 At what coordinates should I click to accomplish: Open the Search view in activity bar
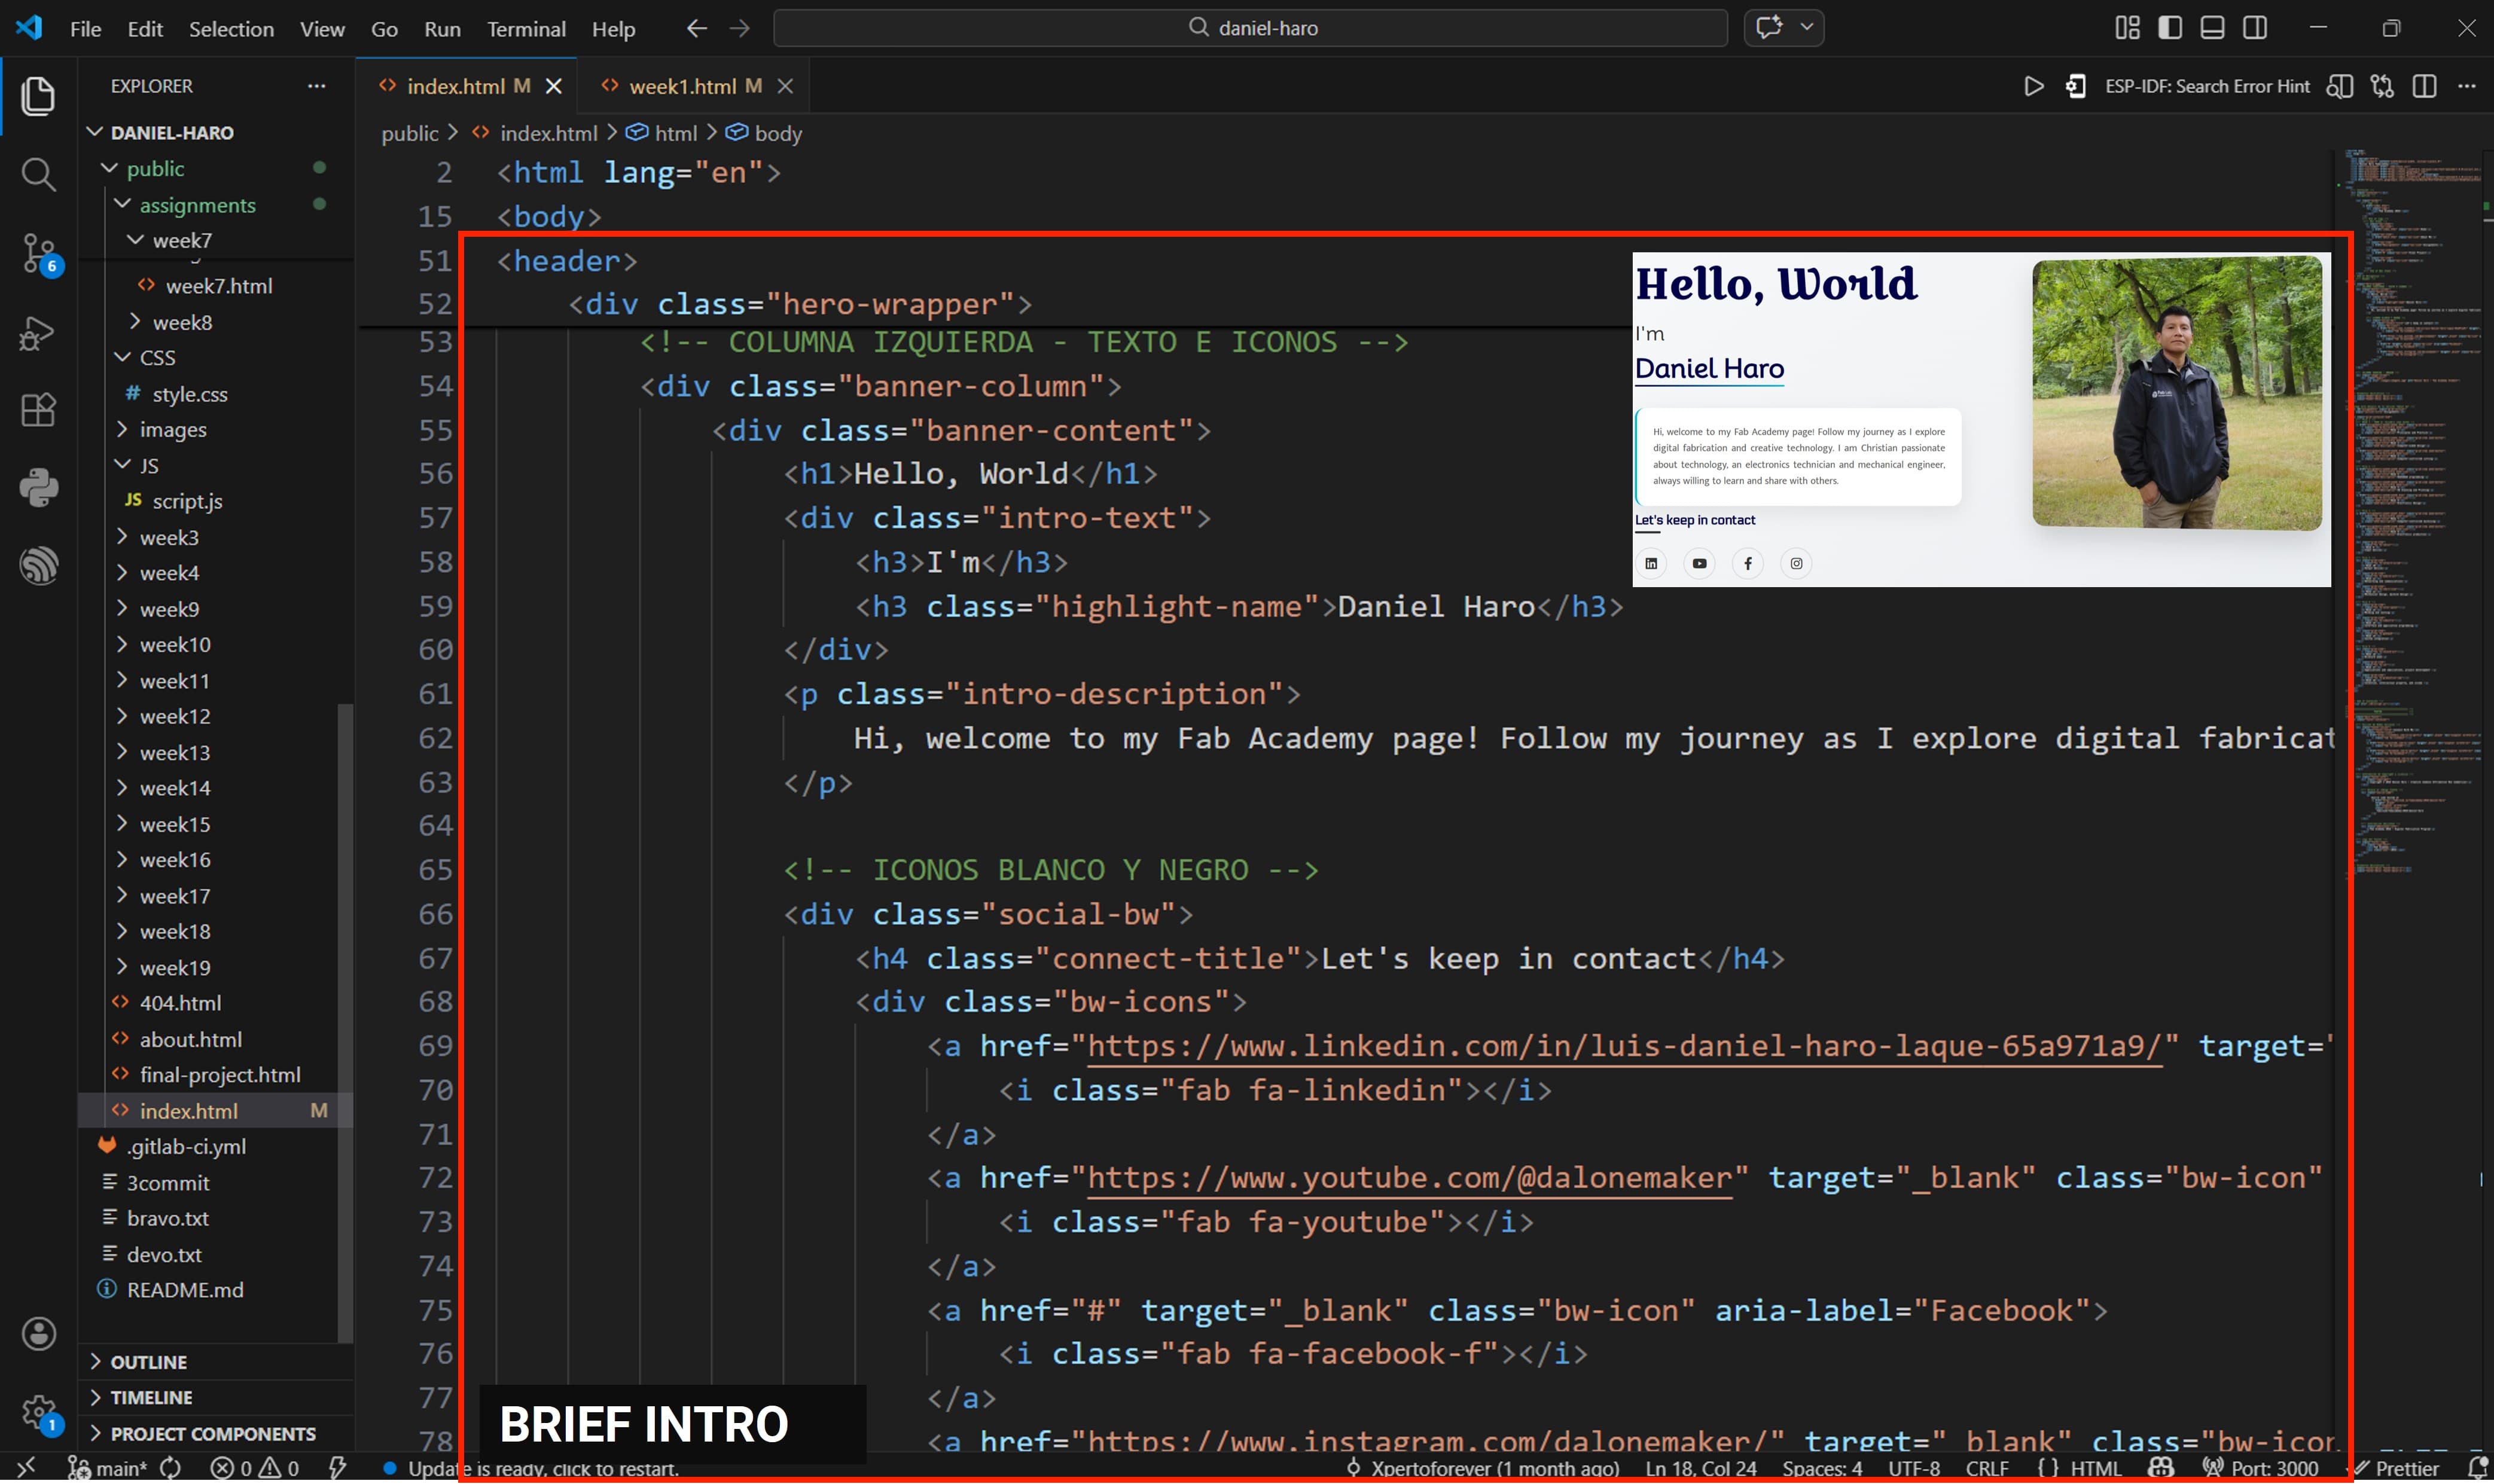click(x=38, y=175)
